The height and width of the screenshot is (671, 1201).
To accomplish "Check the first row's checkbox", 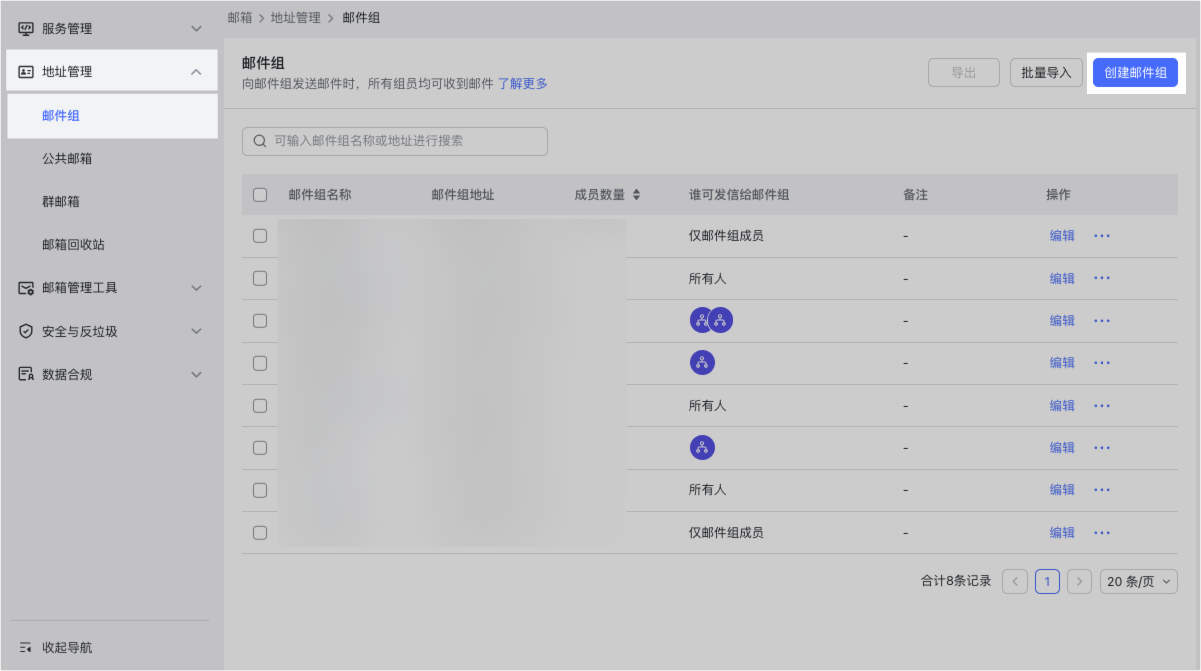I will point(260,236).
